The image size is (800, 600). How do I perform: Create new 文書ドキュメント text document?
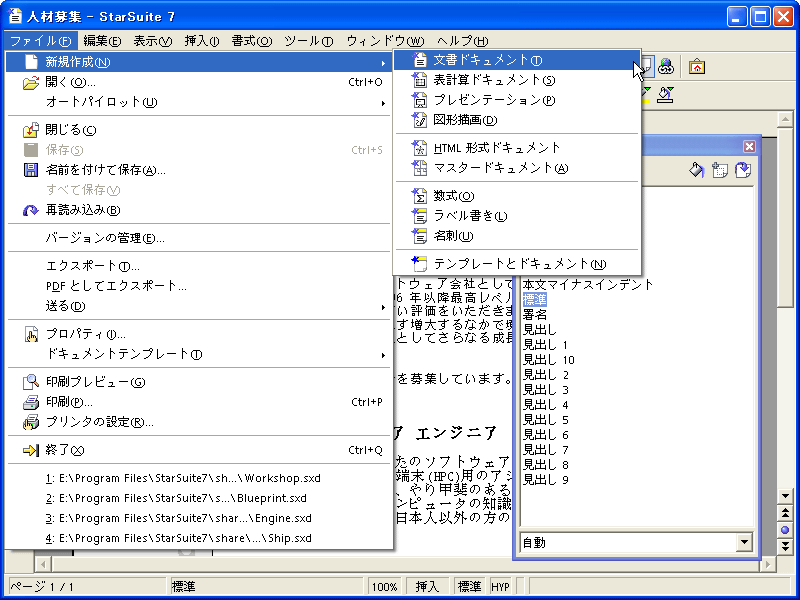pyautogui.click(x=517, y=60)
